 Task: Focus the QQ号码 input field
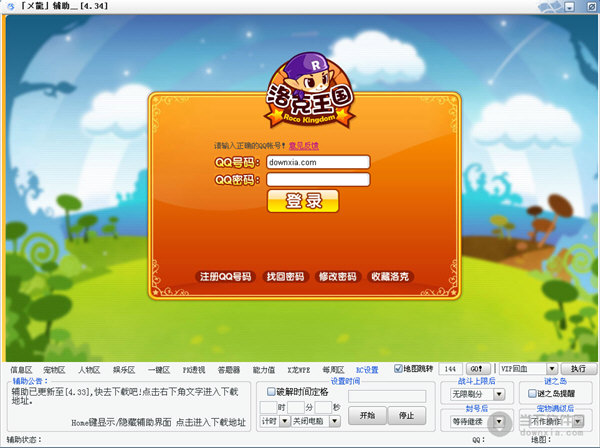(318, 162)
